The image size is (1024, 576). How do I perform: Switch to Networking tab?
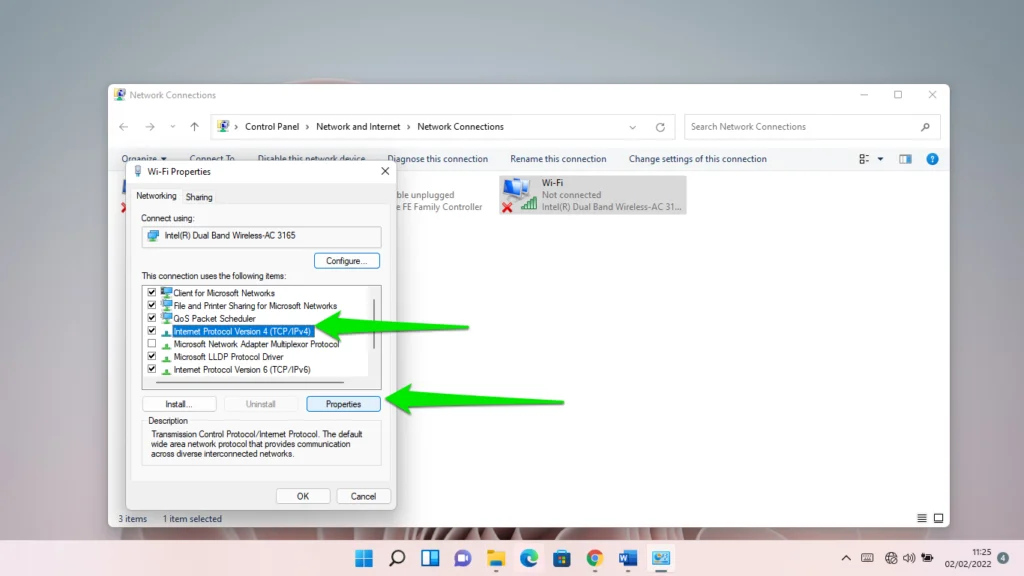[156, 196]
